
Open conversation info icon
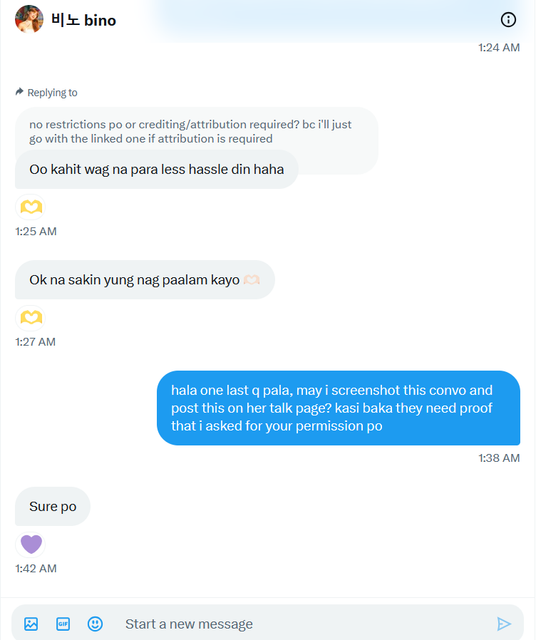click(508, 20)
